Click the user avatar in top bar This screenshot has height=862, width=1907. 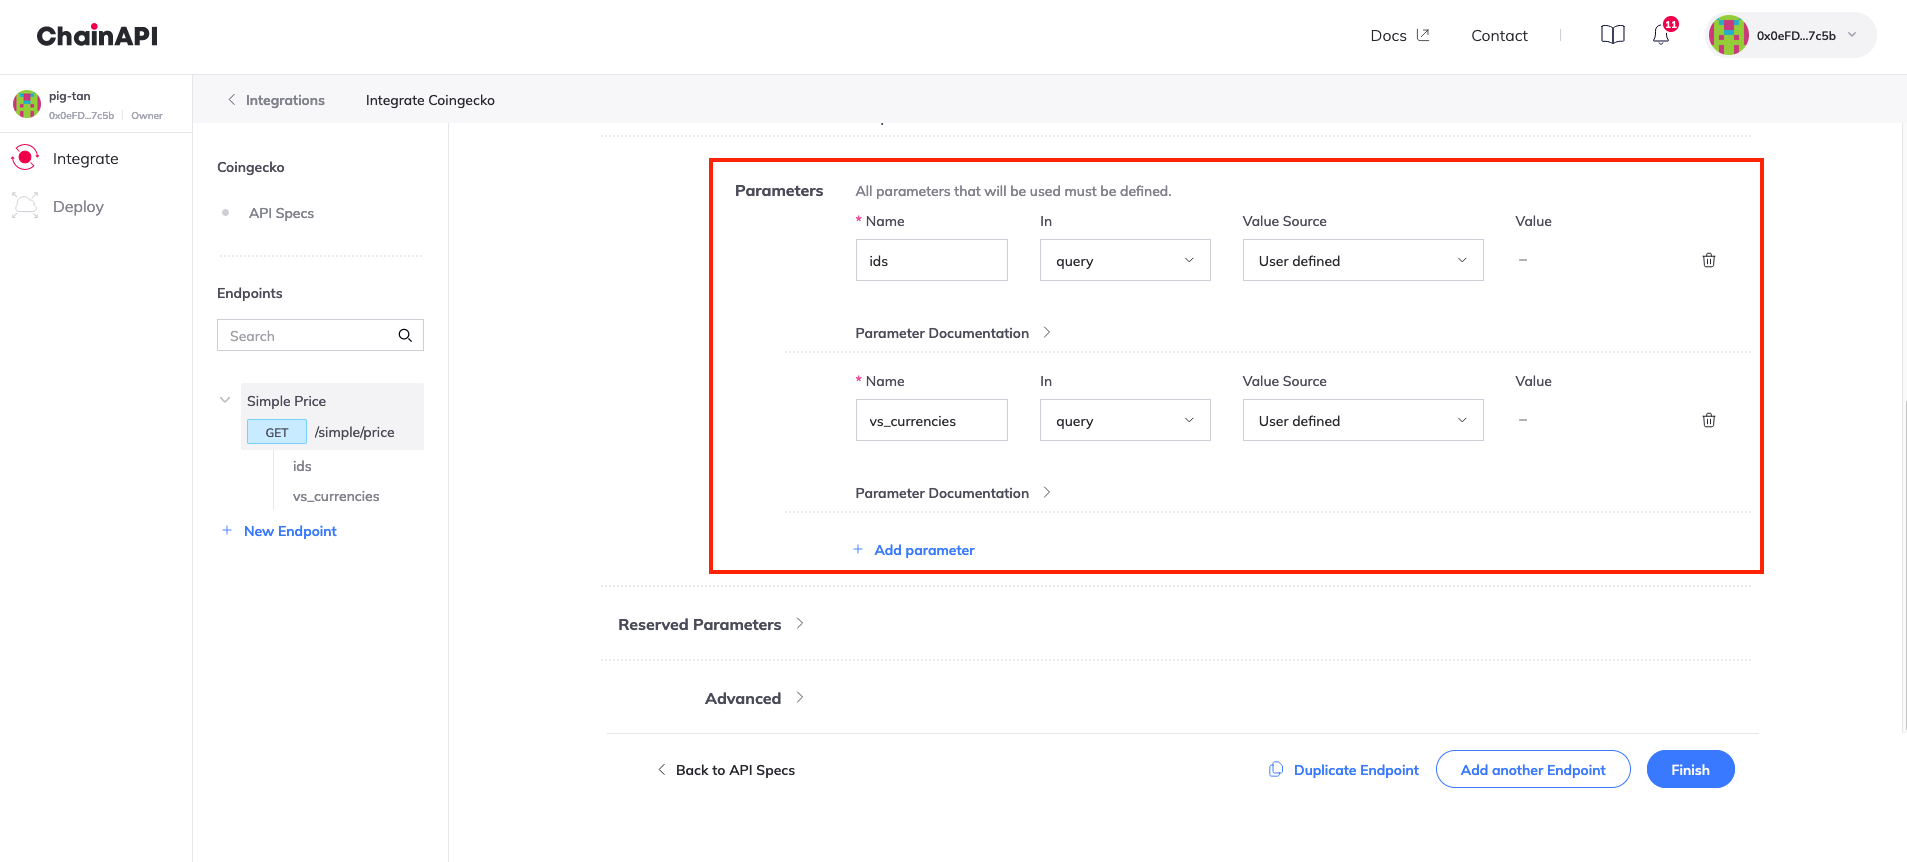(x=1728, y=35)
